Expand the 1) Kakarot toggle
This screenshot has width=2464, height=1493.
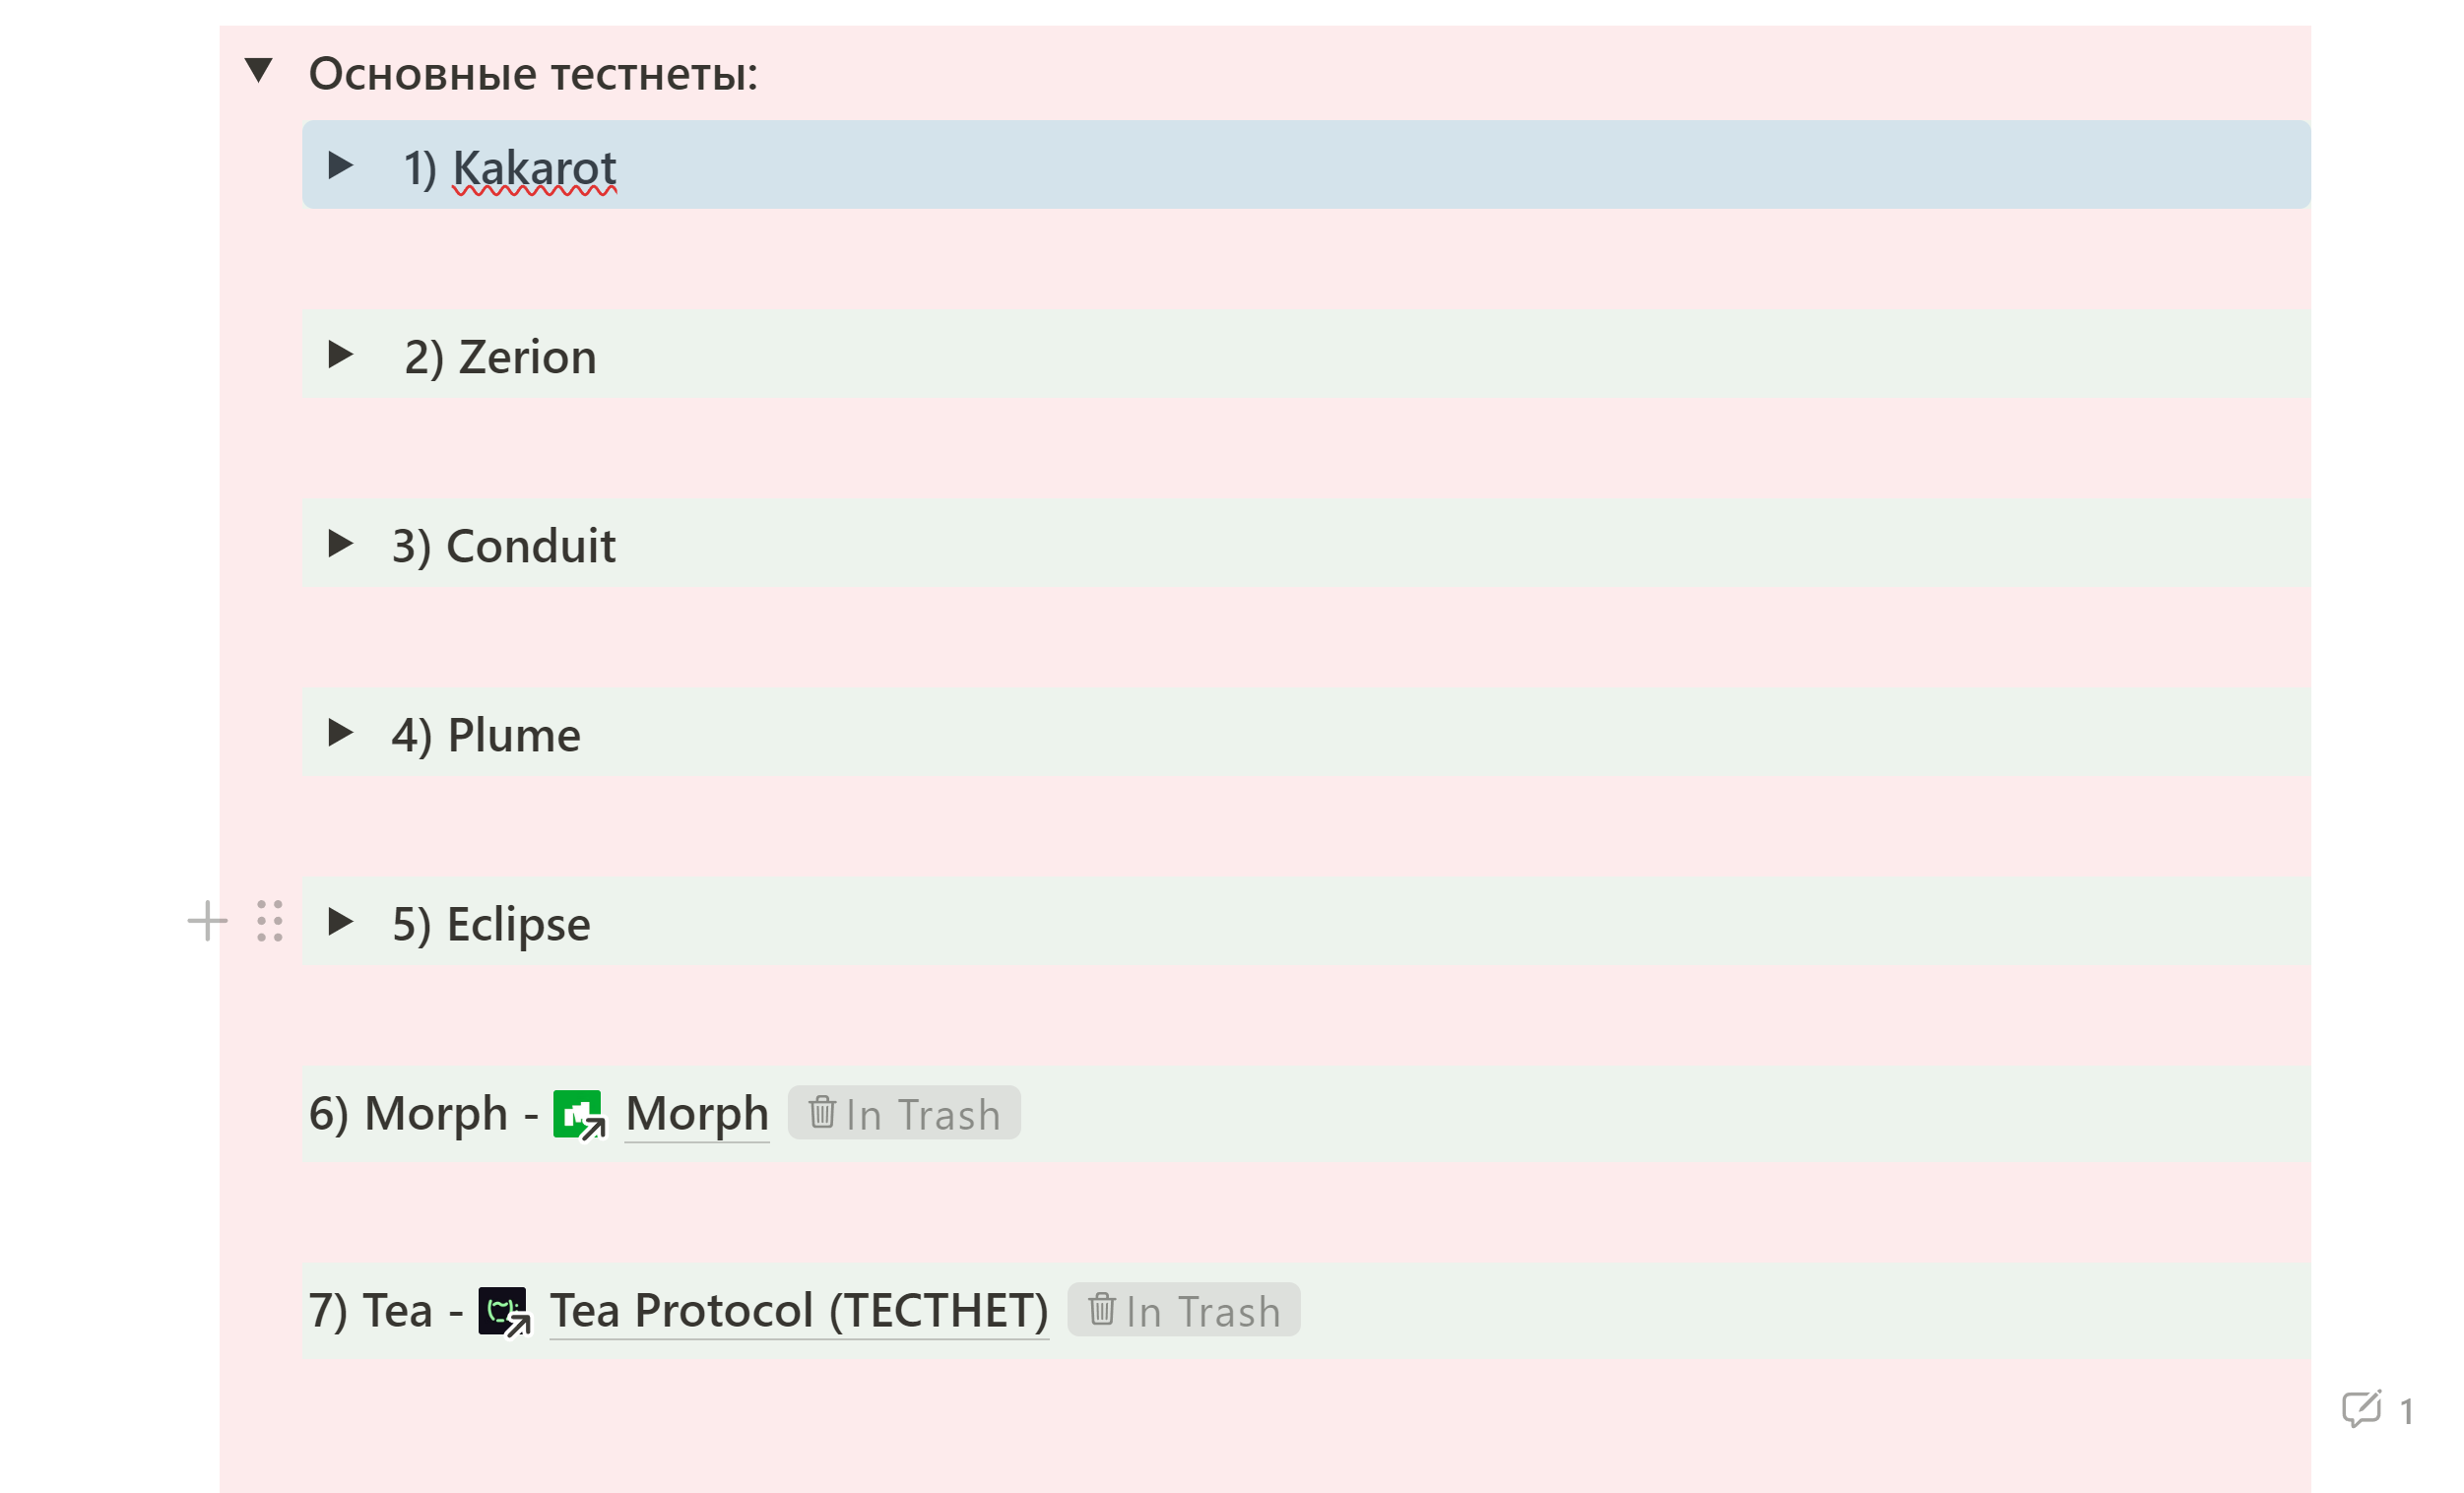pos(340,165)
